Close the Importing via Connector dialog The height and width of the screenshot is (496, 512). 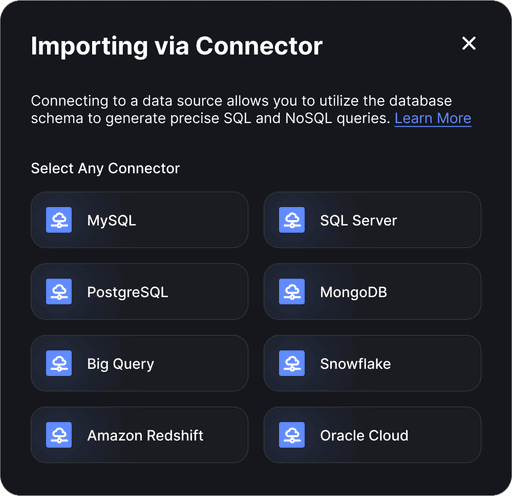469,43
